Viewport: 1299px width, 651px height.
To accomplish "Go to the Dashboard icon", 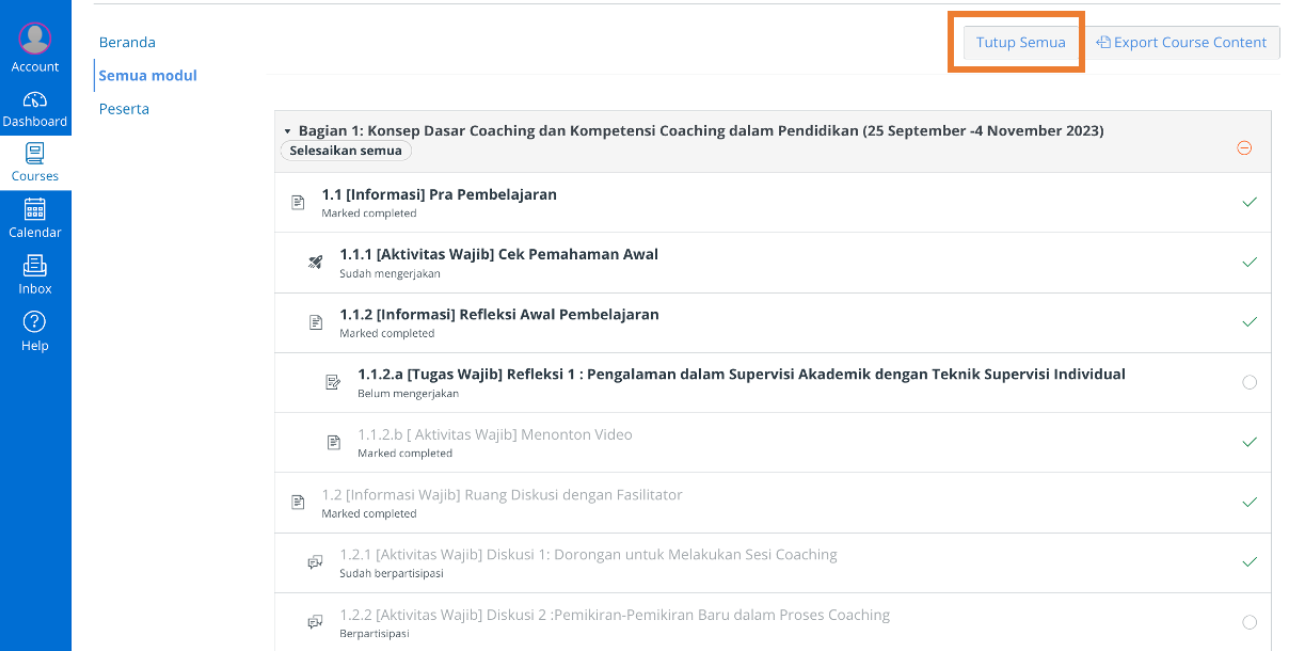I will 35,99.
